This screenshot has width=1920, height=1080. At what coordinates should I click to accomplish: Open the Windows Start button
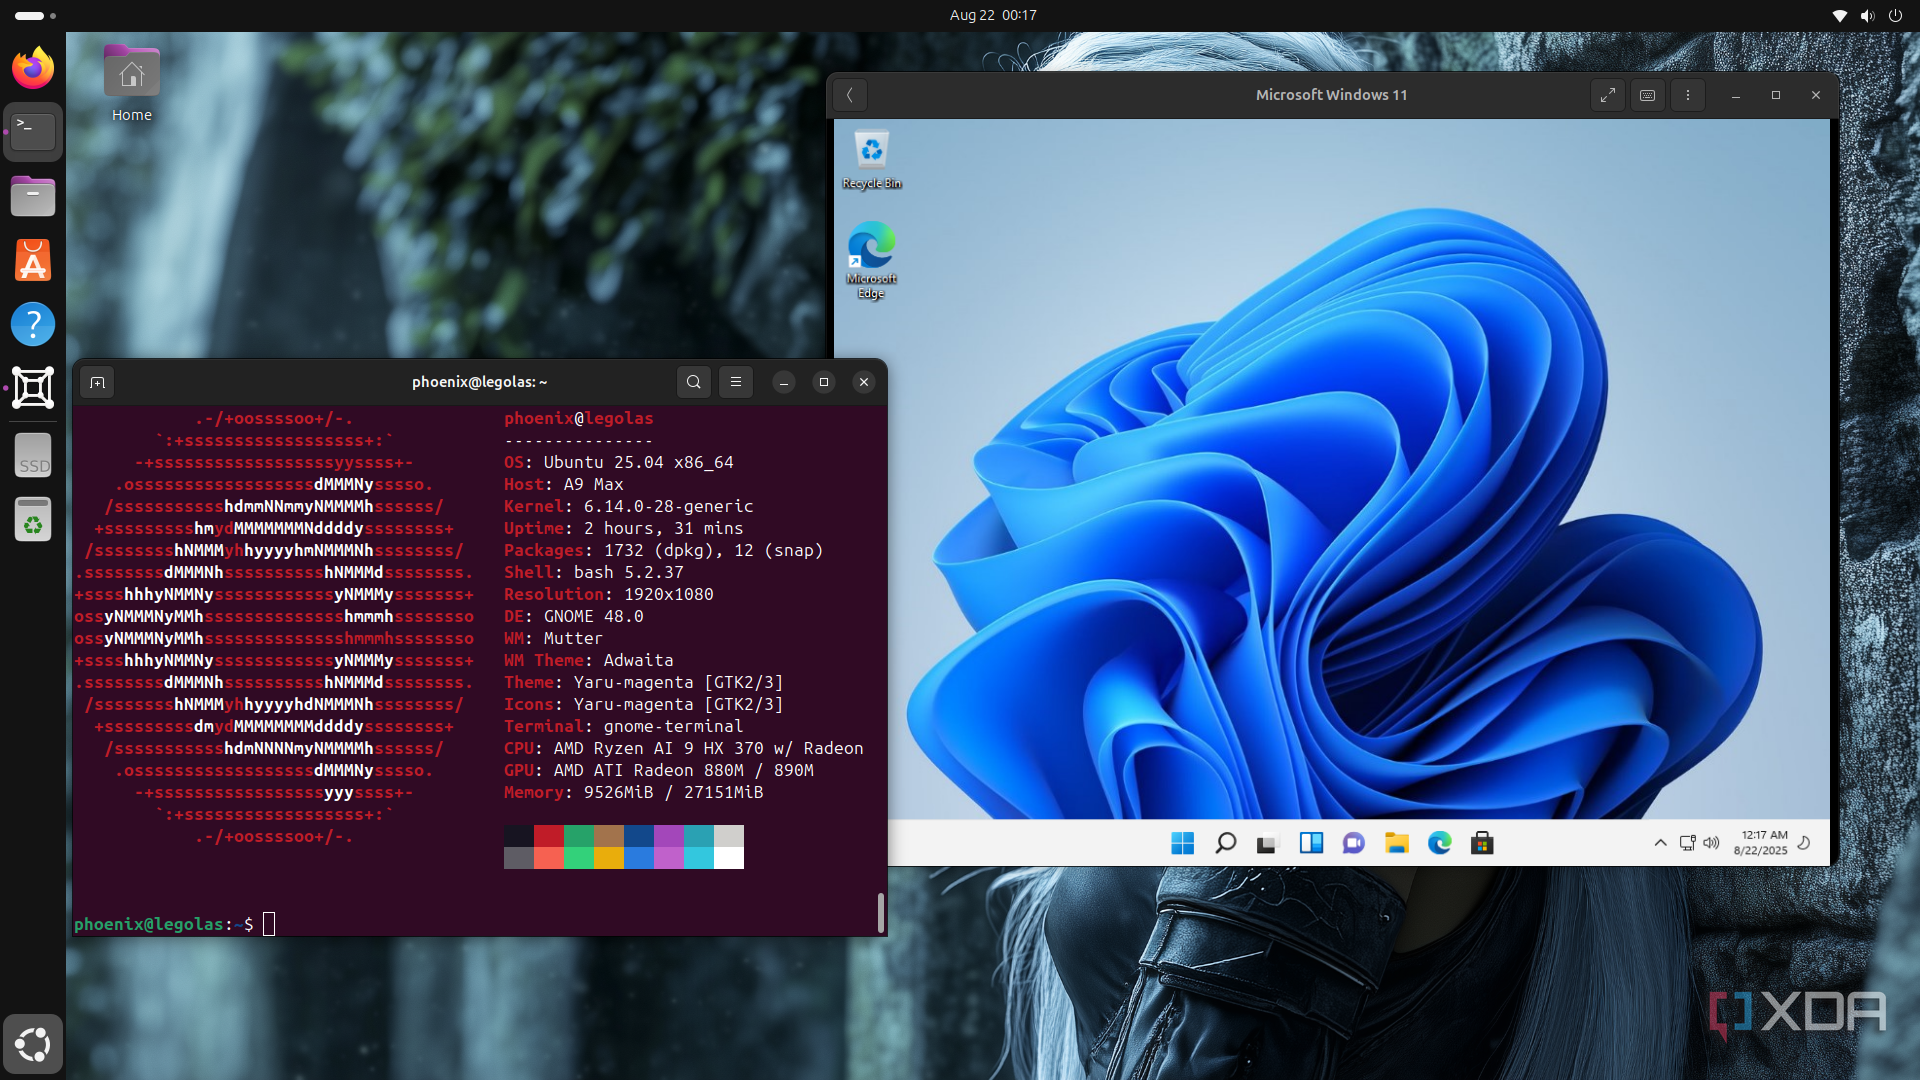click(x=1183, y=843)
